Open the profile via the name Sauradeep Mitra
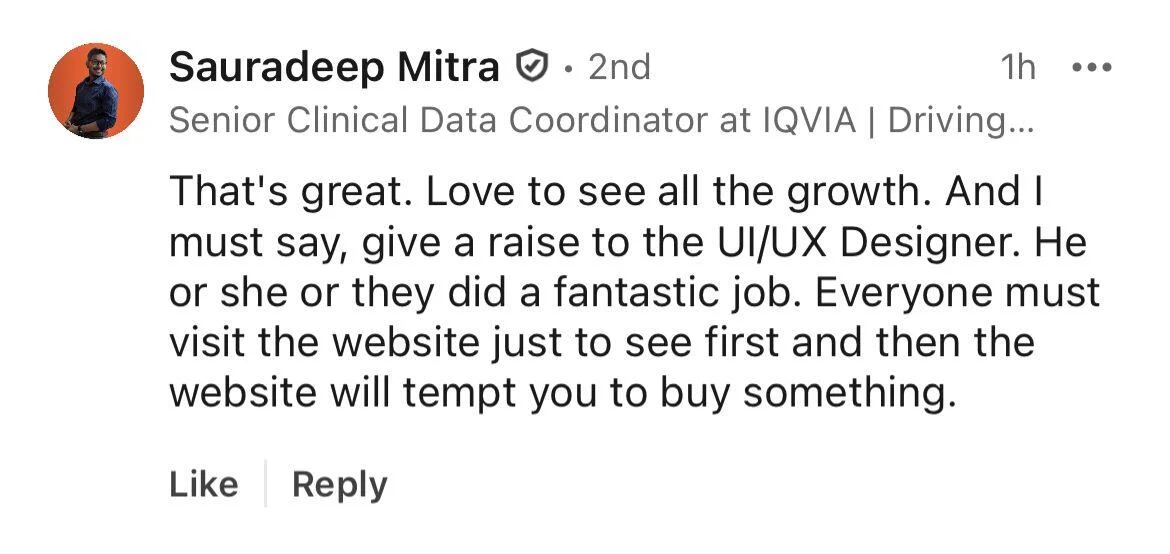The image size is (1170, 554). click(x=334, y=67)
